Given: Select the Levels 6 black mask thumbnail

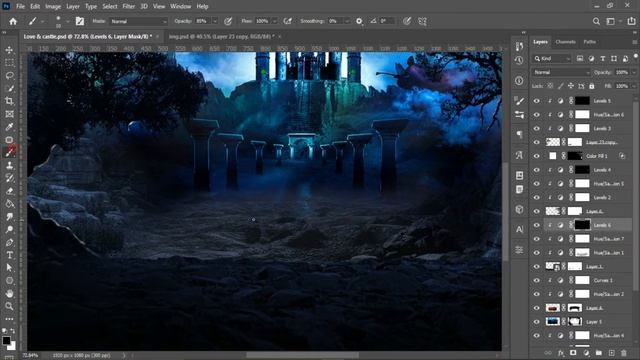Looking at the screenshot, I should click(582, 225).
